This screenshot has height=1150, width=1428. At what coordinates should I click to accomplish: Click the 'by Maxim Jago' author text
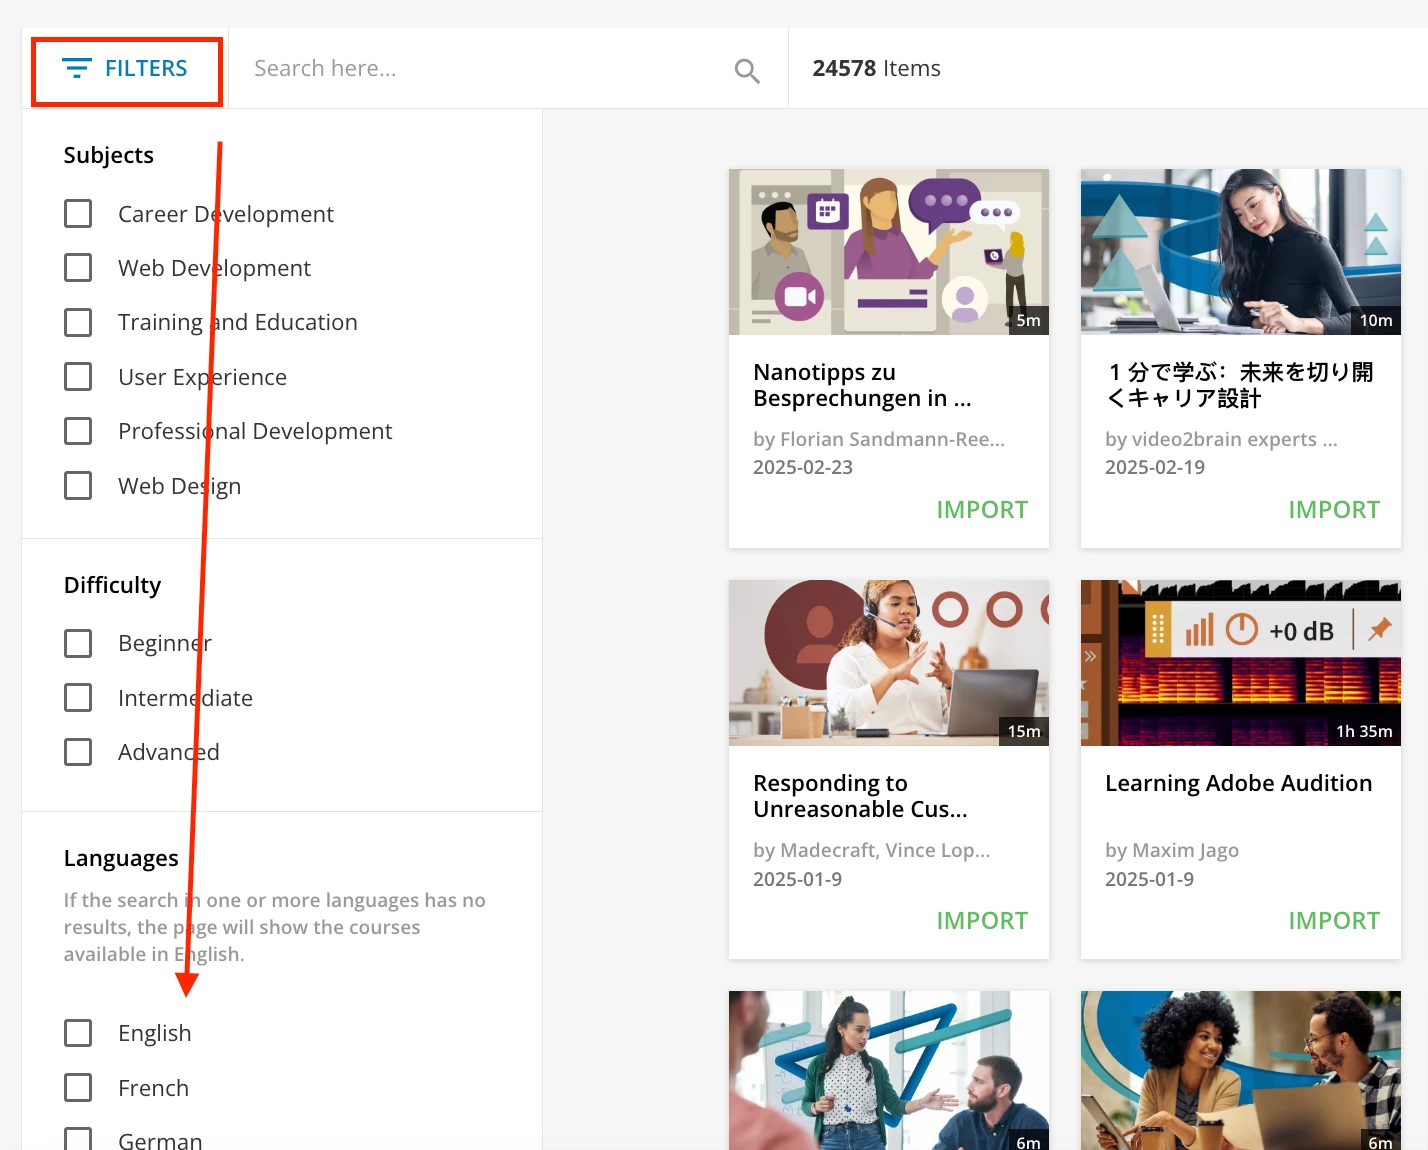pyautogui.click(x=1172, y=851)
